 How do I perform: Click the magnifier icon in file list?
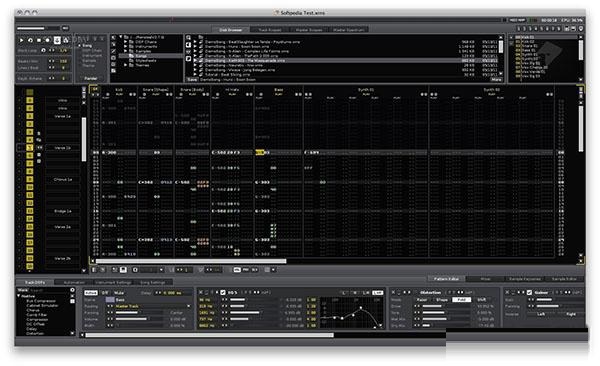coord(188,38)
